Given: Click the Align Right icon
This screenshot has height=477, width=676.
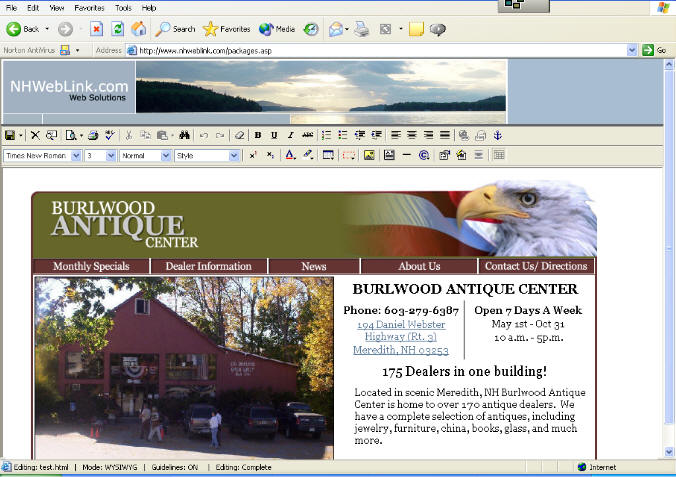Looking at the screenshot, I should 428,135.
